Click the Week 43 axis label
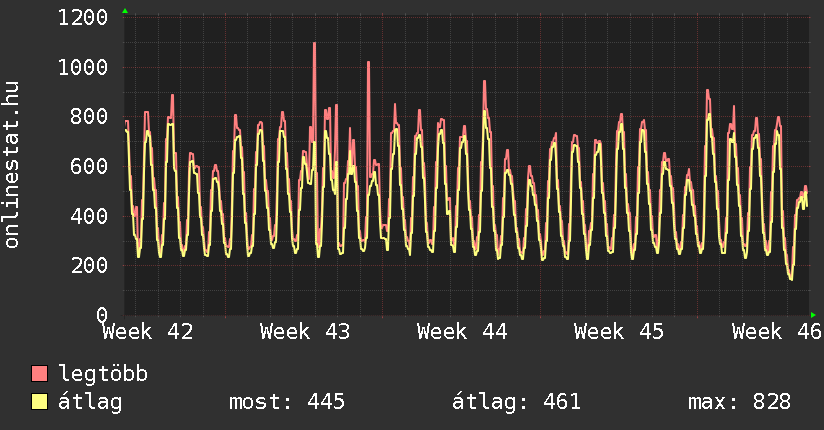The width and height of the screenshot is (824, 430). tap(305, 331)
